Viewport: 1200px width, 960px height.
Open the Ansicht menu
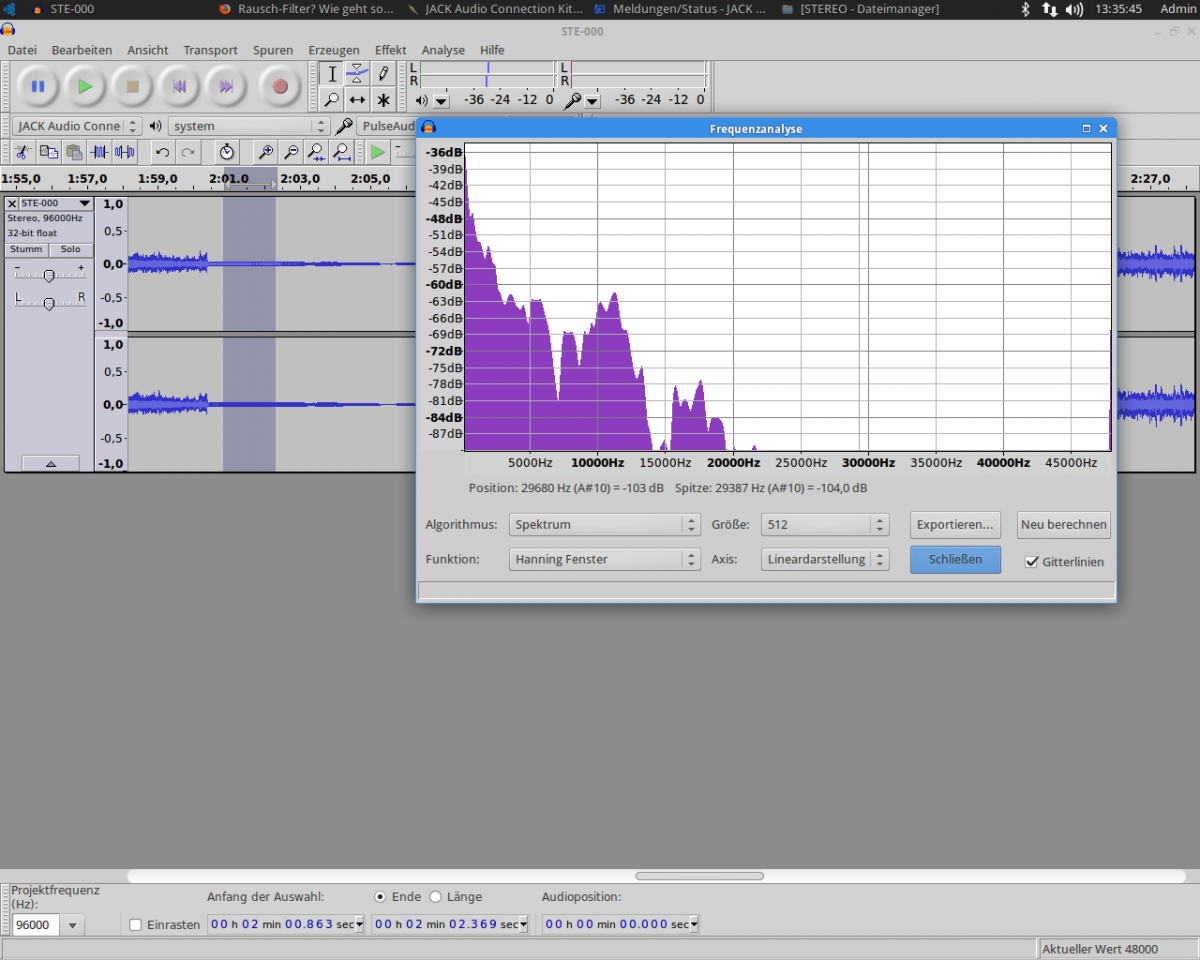(x=148, y=50)
